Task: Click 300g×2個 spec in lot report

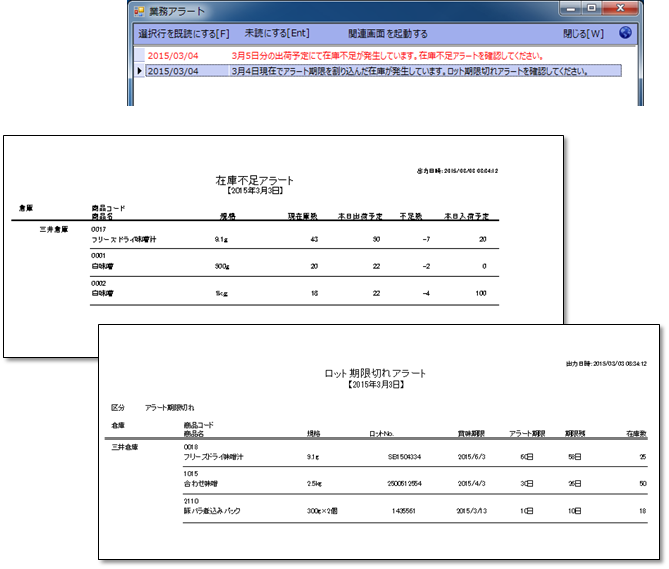Action: point(322,511)
